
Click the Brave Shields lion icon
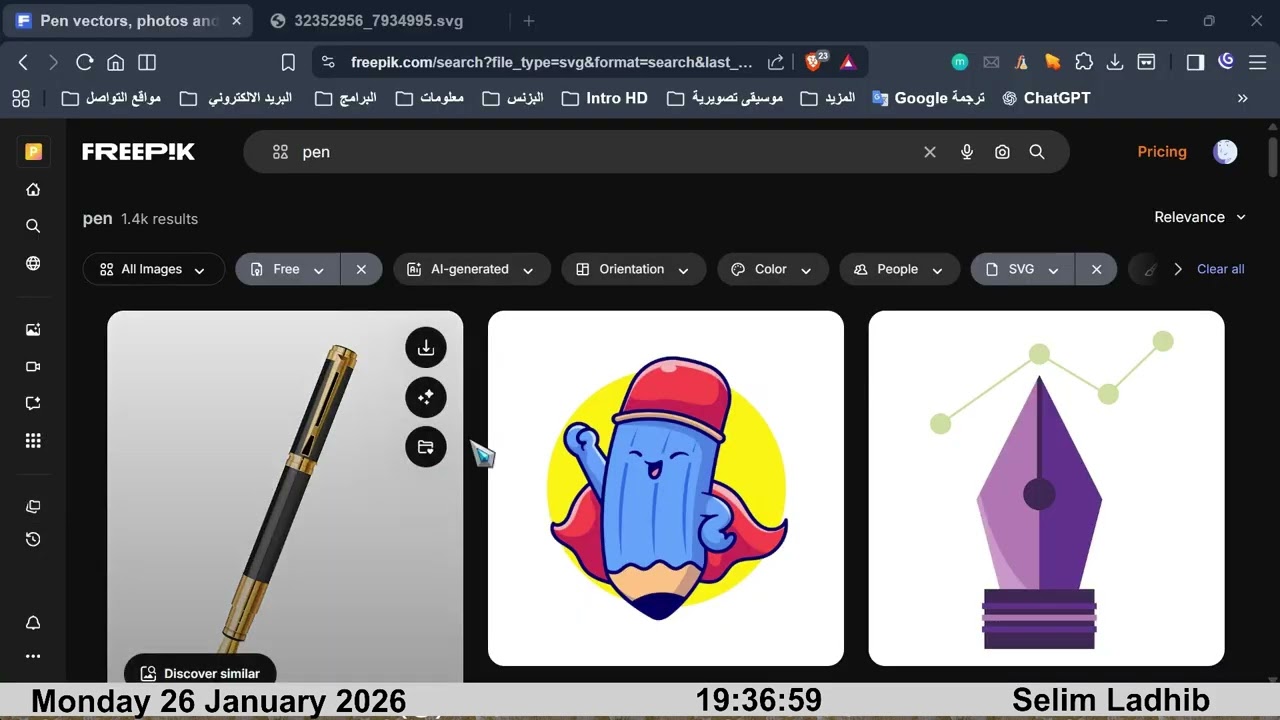[x=813, y=62]
